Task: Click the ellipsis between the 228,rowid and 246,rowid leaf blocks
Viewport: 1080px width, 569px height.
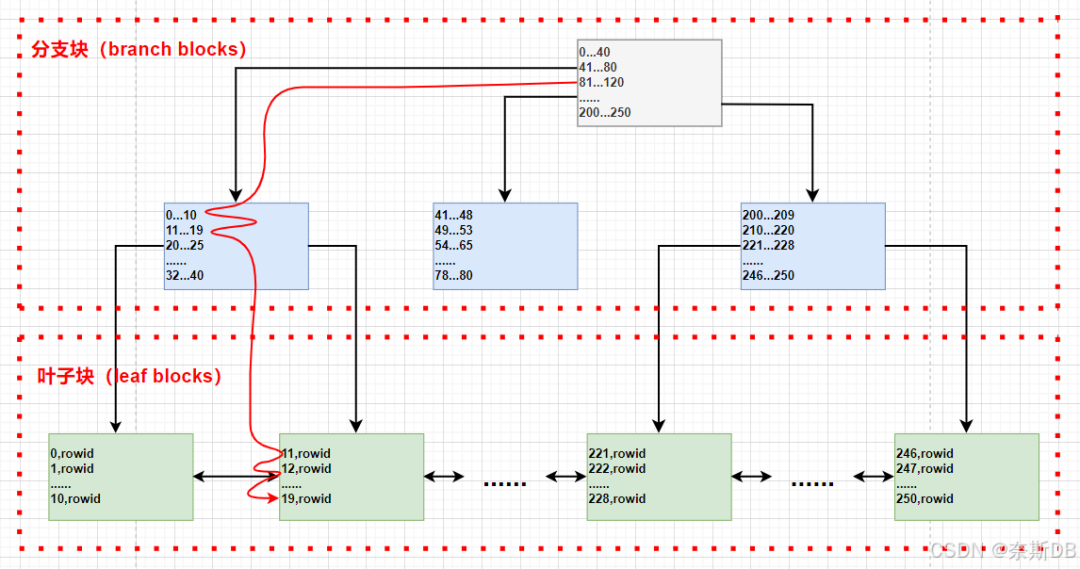Action: pos(813,484)
